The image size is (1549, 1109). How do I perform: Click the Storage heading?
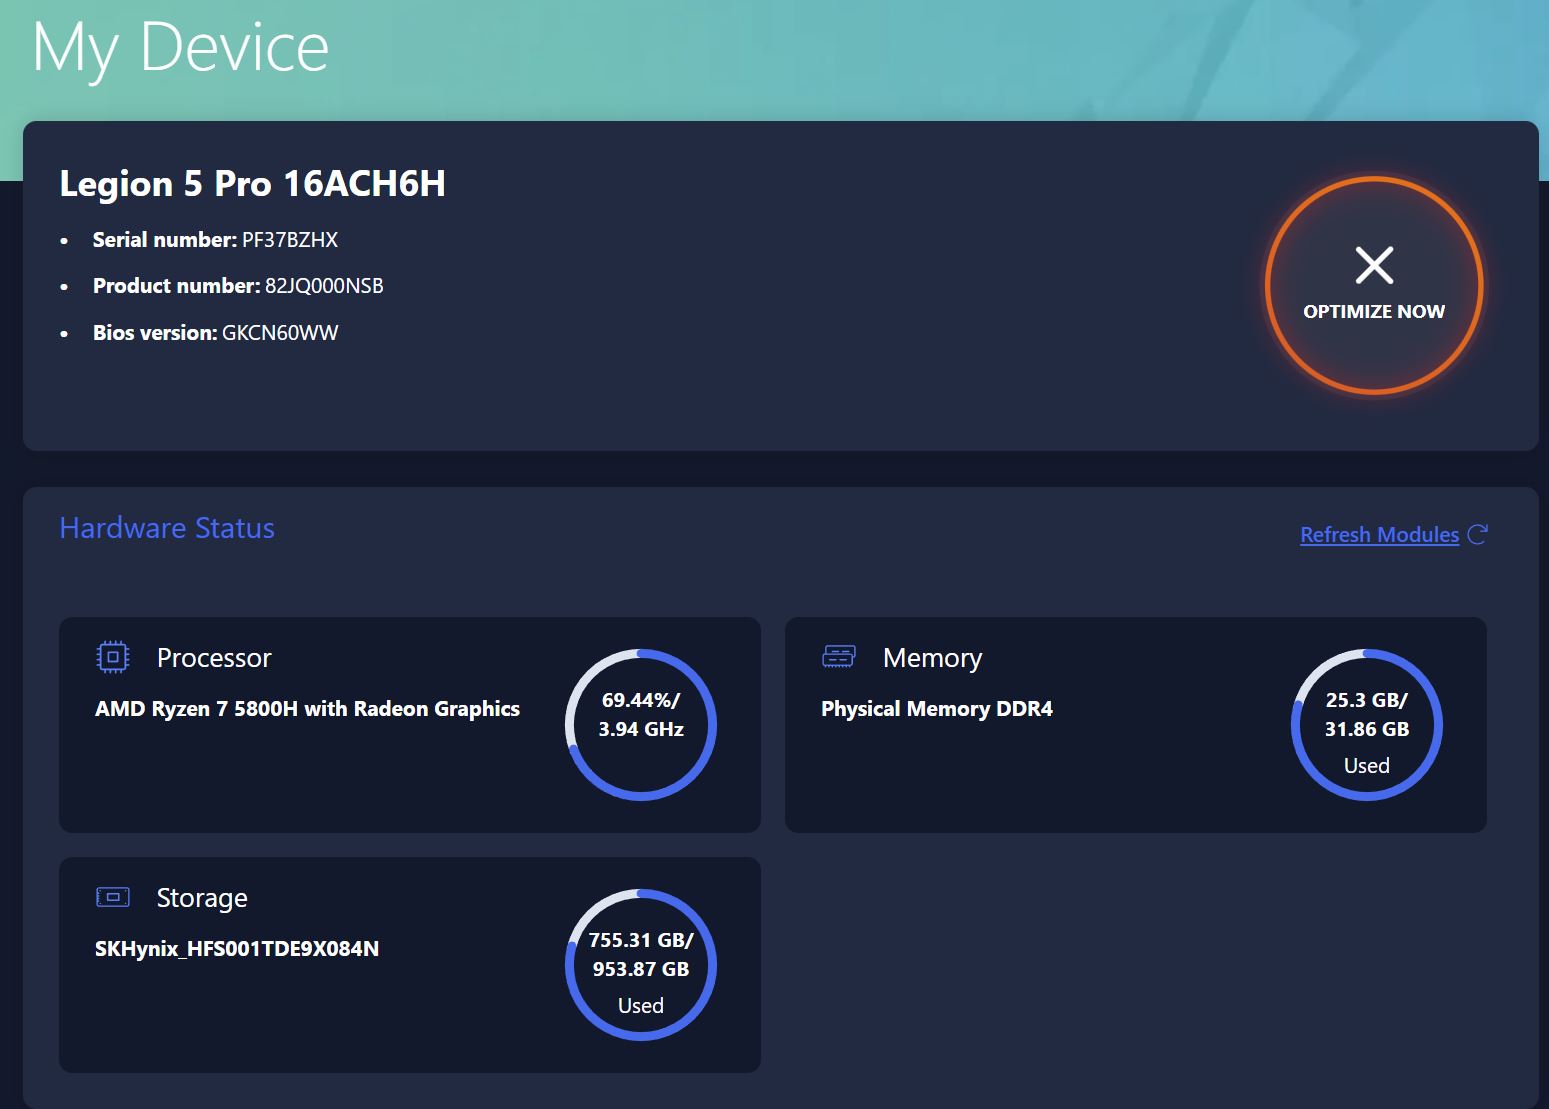click(202, 898)
